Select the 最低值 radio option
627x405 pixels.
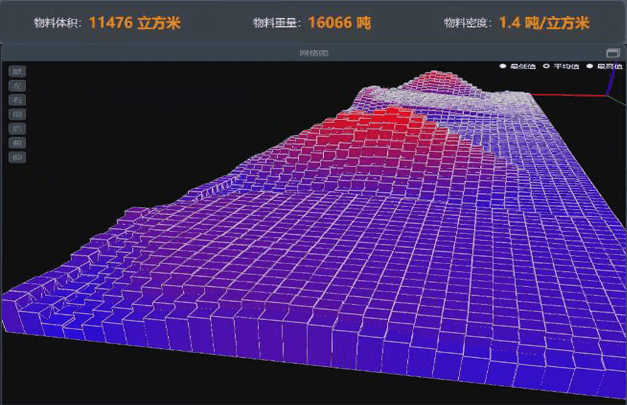point(504,66)
